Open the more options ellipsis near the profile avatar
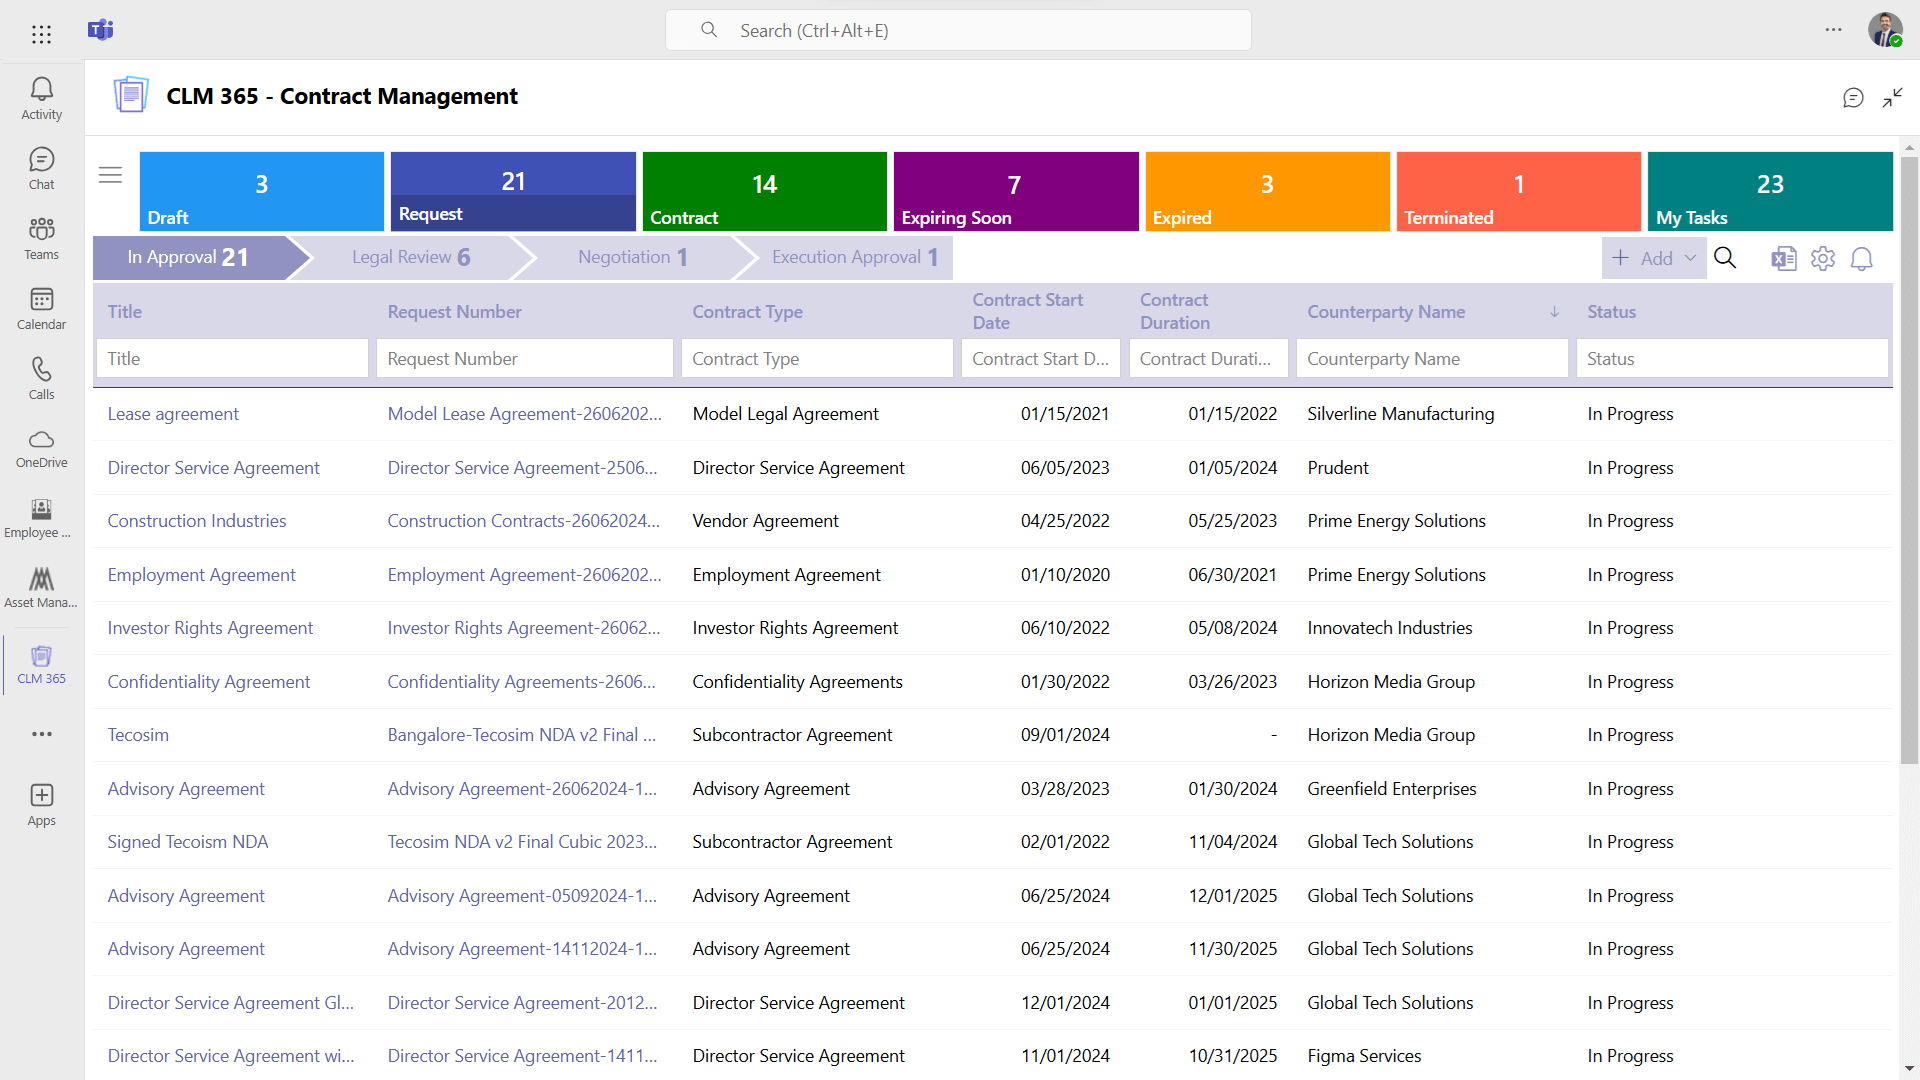The width and height of the screenshot is (1920, 1080). (1835, 30)
